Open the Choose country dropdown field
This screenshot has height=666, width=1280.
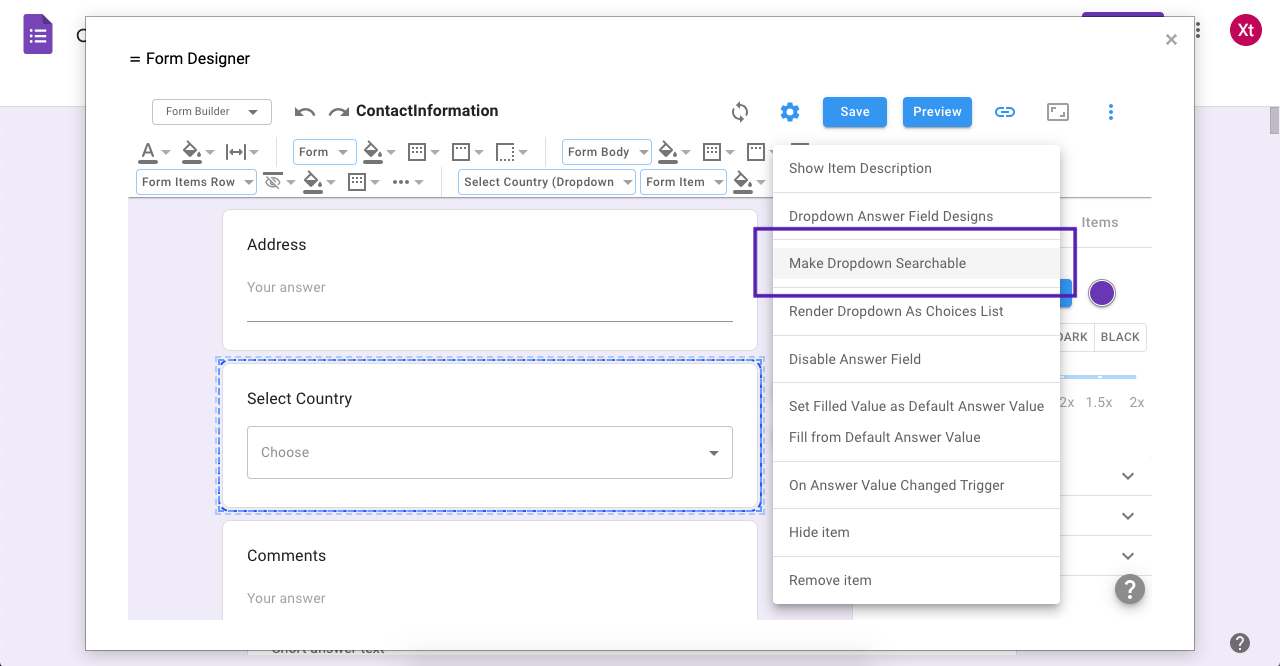pos(490,452)
